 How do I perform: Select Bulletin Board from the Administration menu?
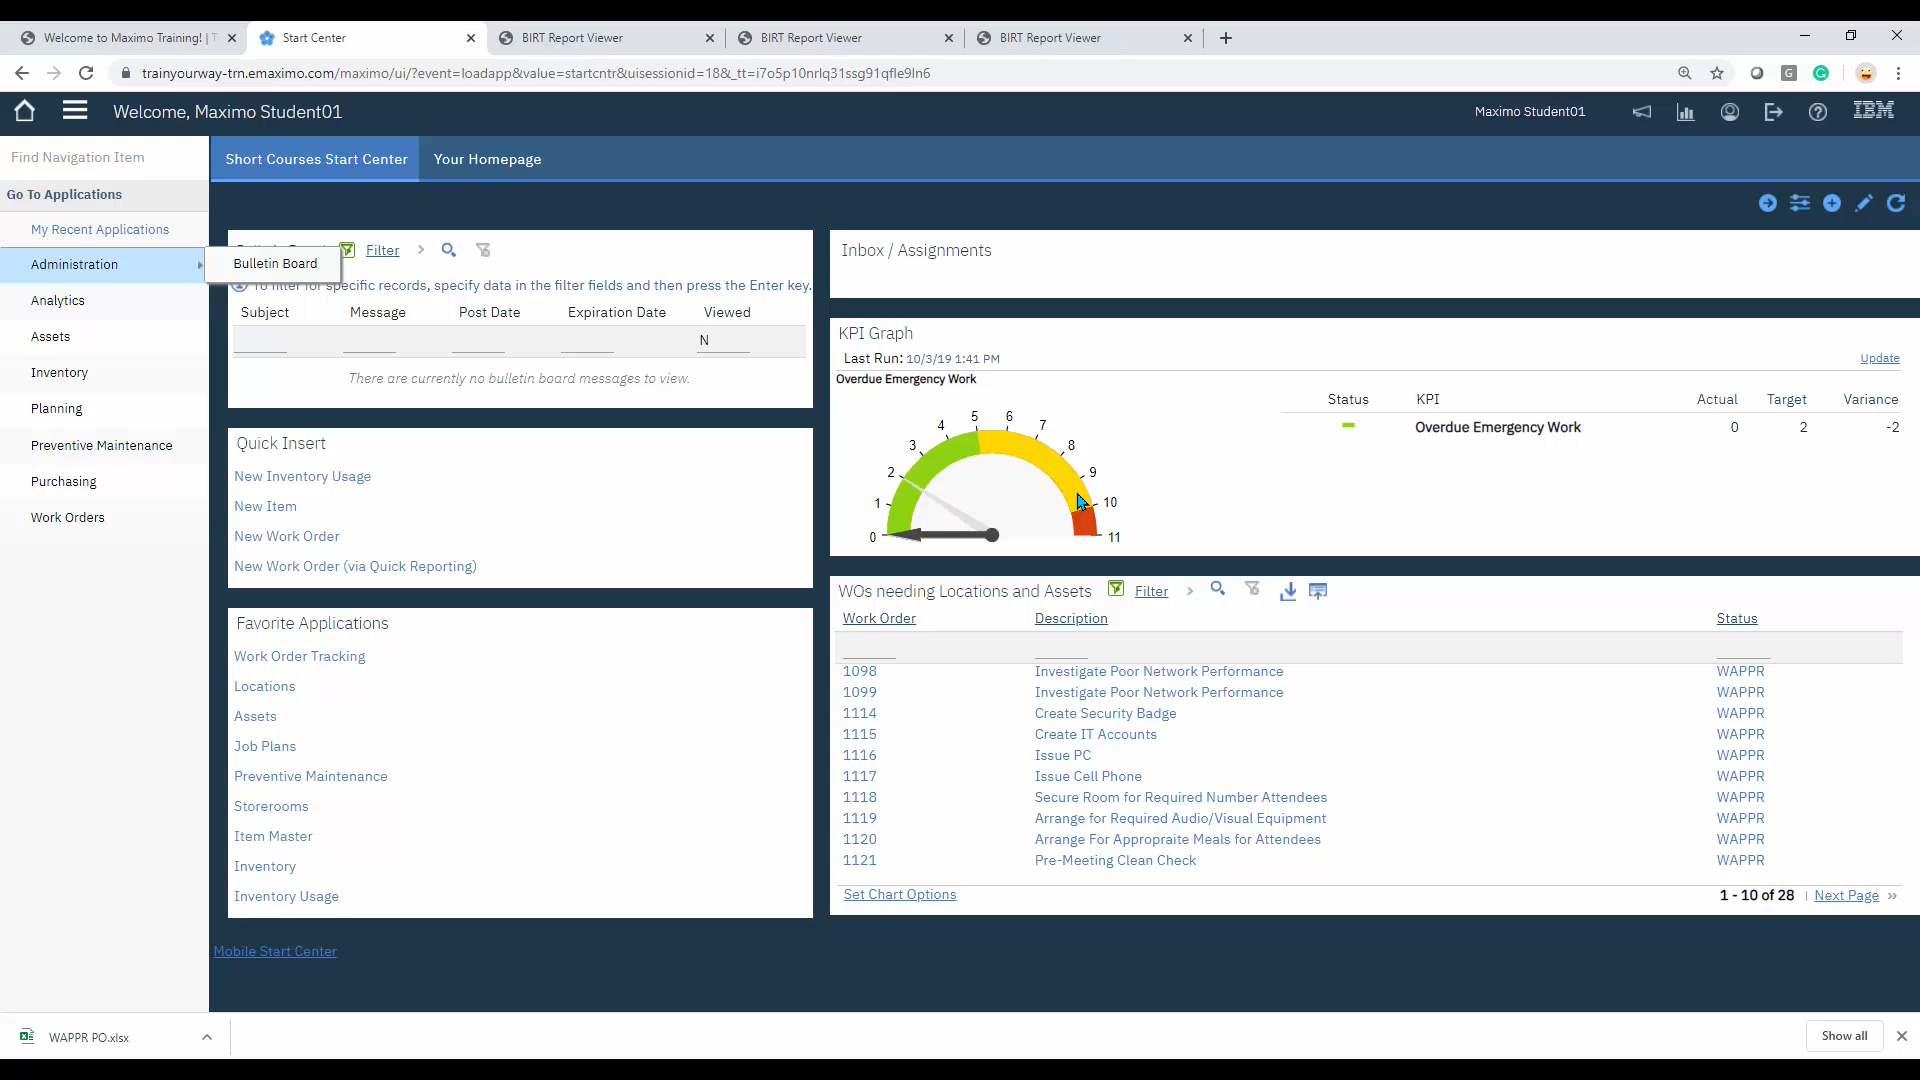pyautogui.click(x=275, y=264)
